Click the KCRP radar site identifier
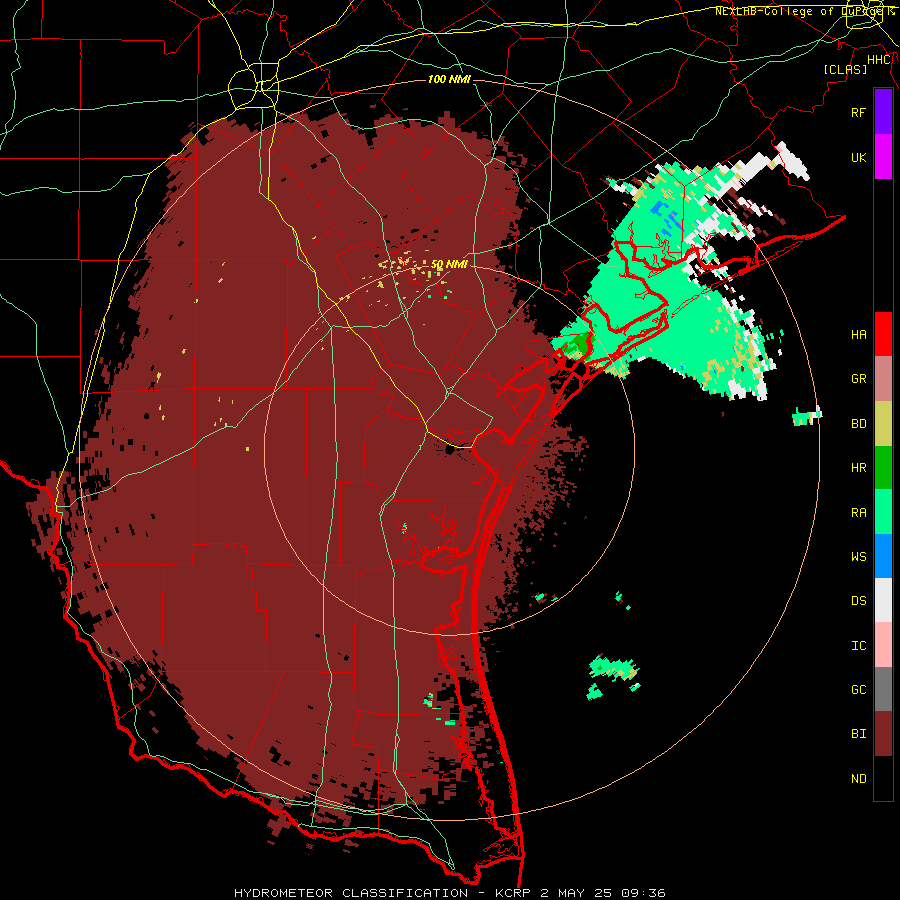900x900 pixels. (511, 893)
